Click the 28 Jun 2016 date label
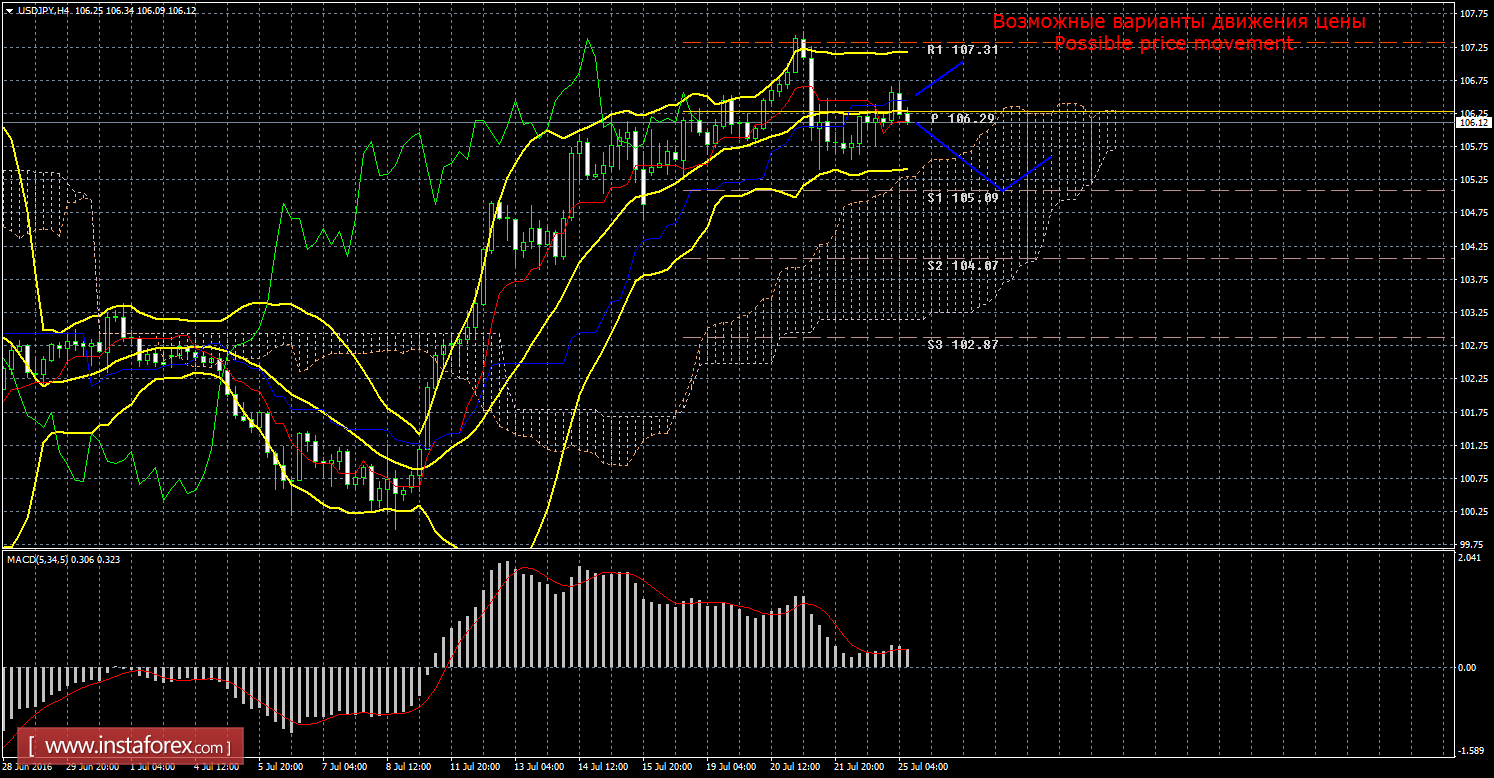 click(29, 767)
